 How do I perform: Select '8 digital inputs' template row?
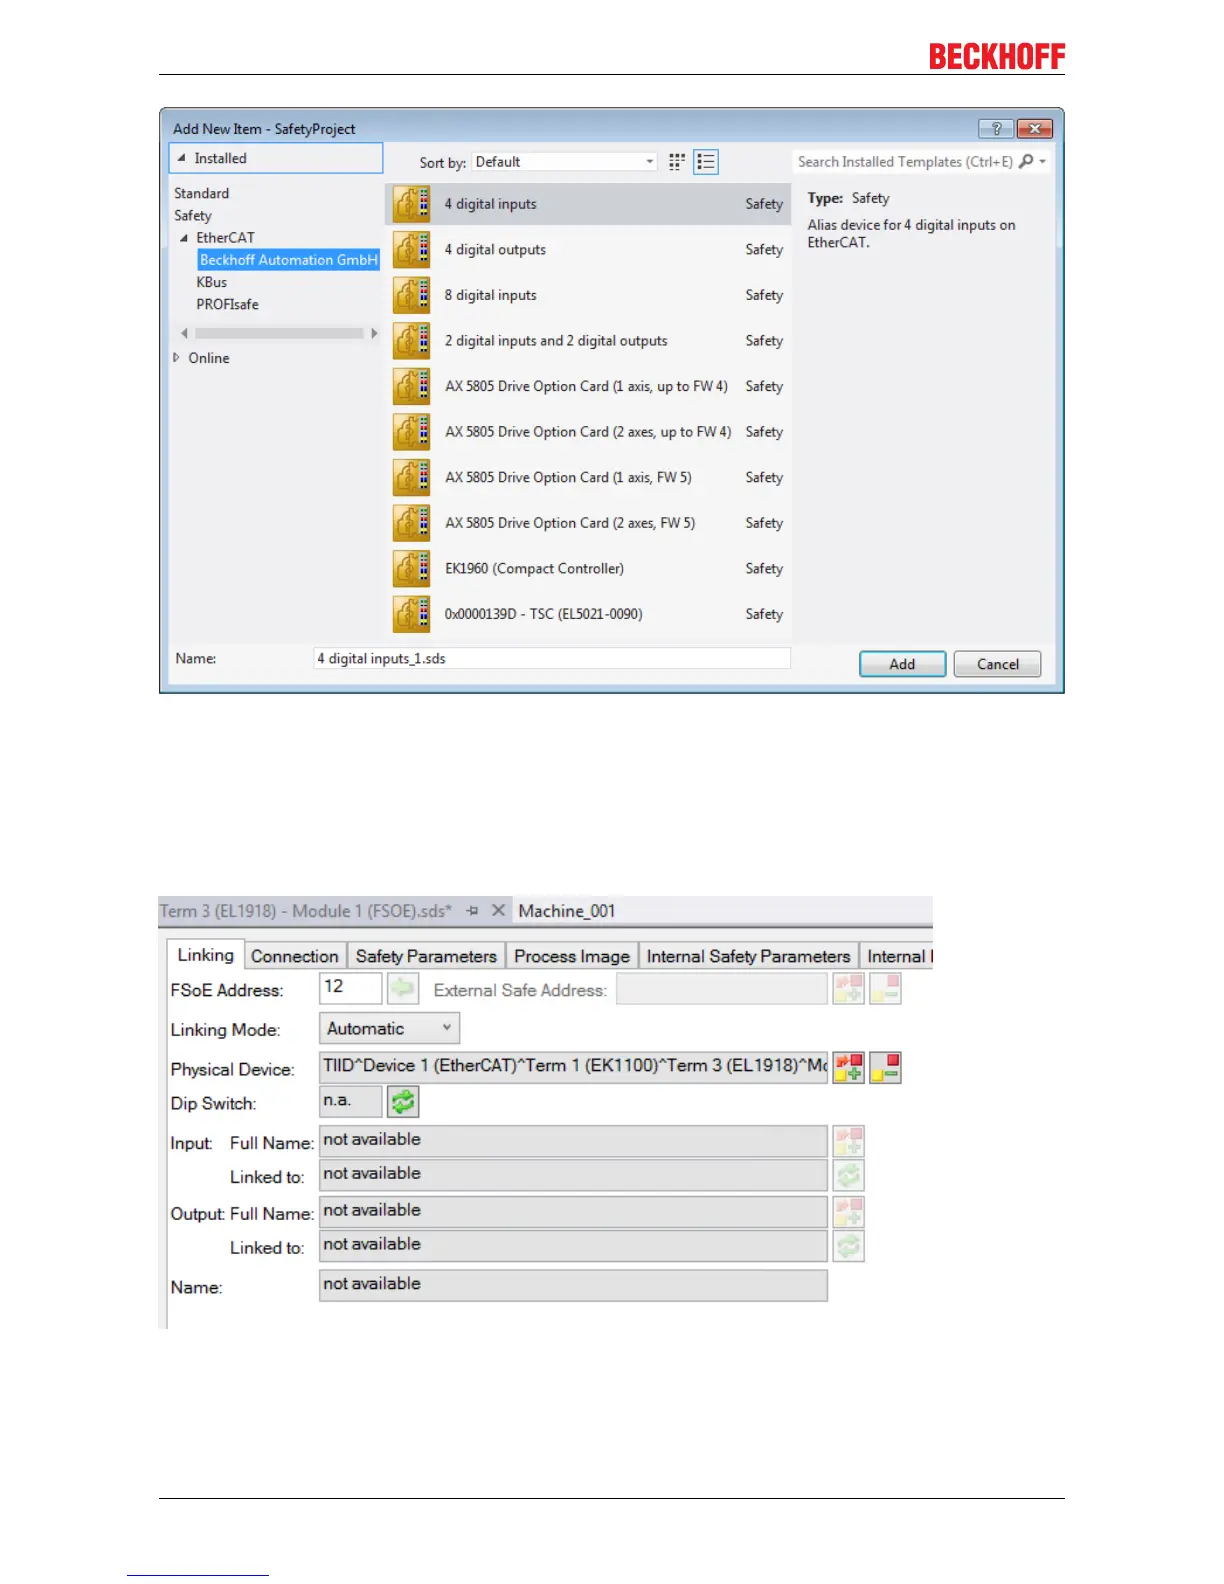coord(589,295)
